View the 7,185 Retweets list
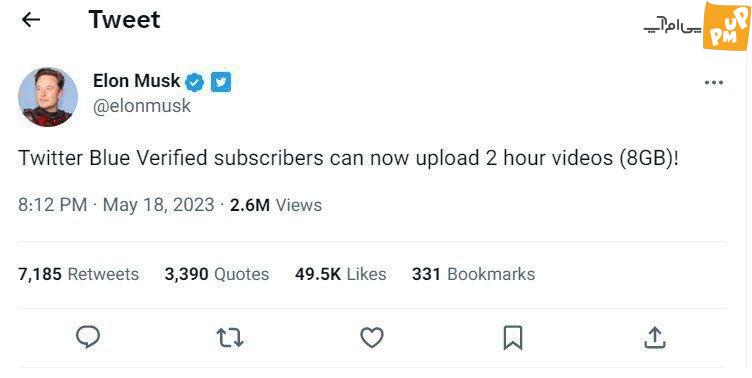Screen dimensions: 752x378 click(x=78, y=274)
